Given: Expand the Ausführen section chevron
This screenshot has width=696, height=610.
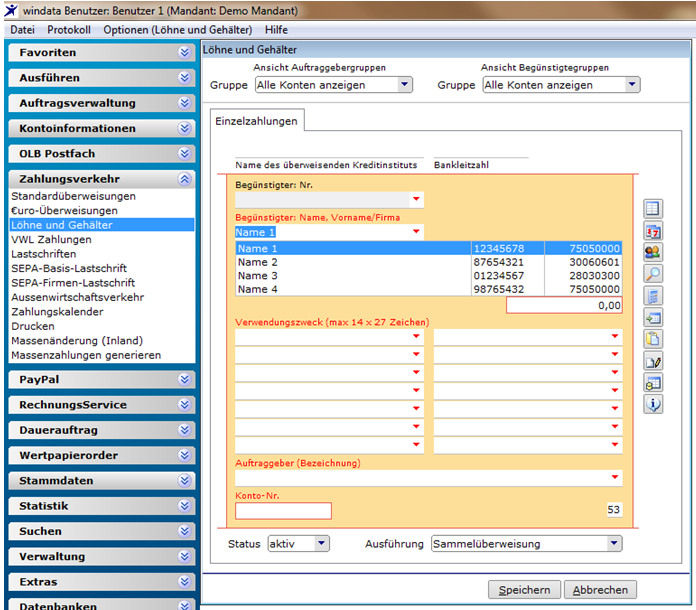Looking at the screenshot, I should [x=184, y=78].
